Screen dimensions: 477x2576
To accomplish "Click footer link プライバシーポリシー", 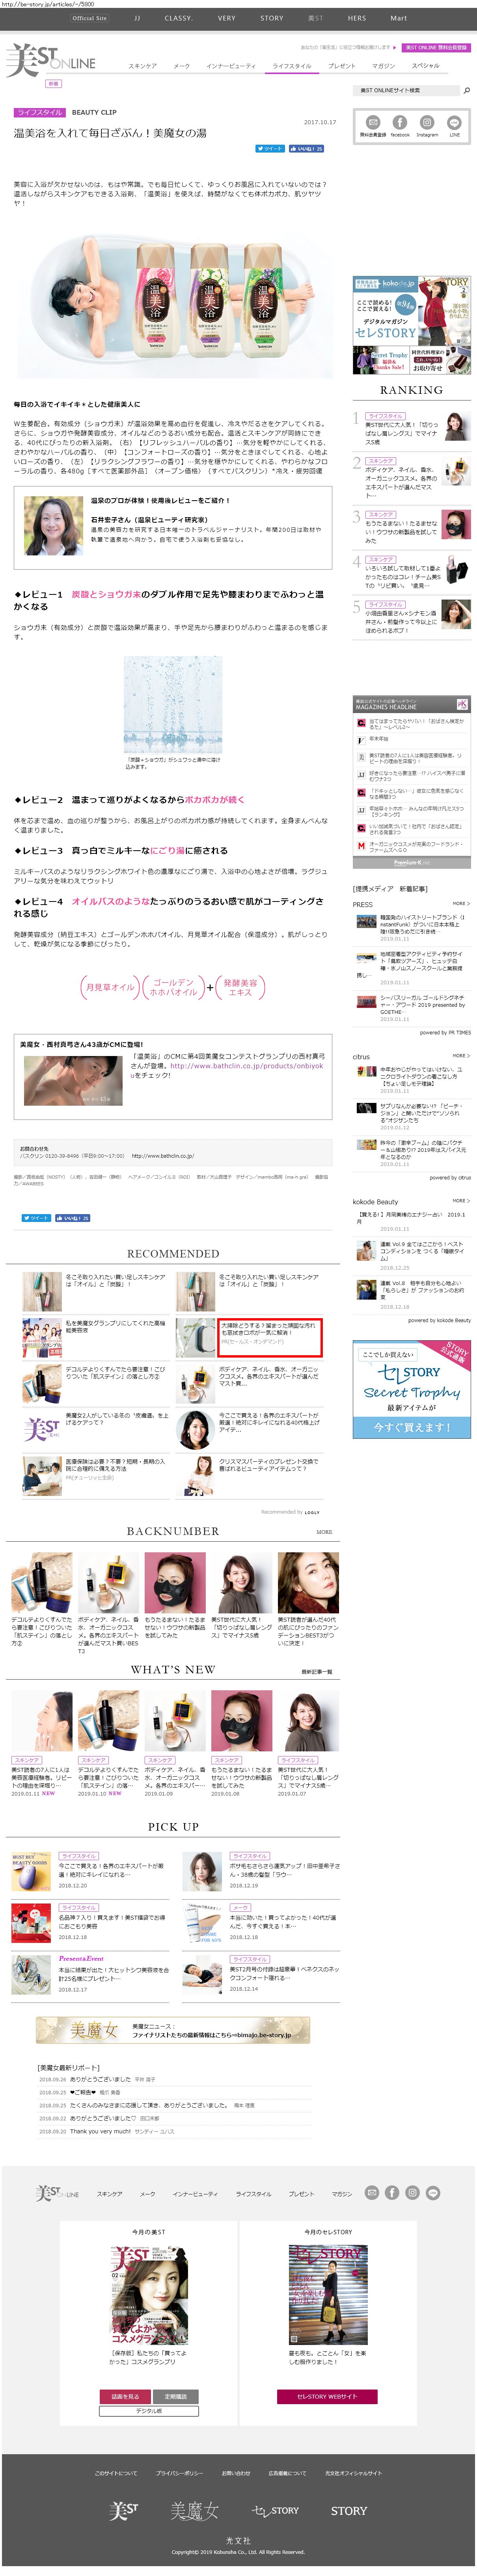I will click(180, 2473).
